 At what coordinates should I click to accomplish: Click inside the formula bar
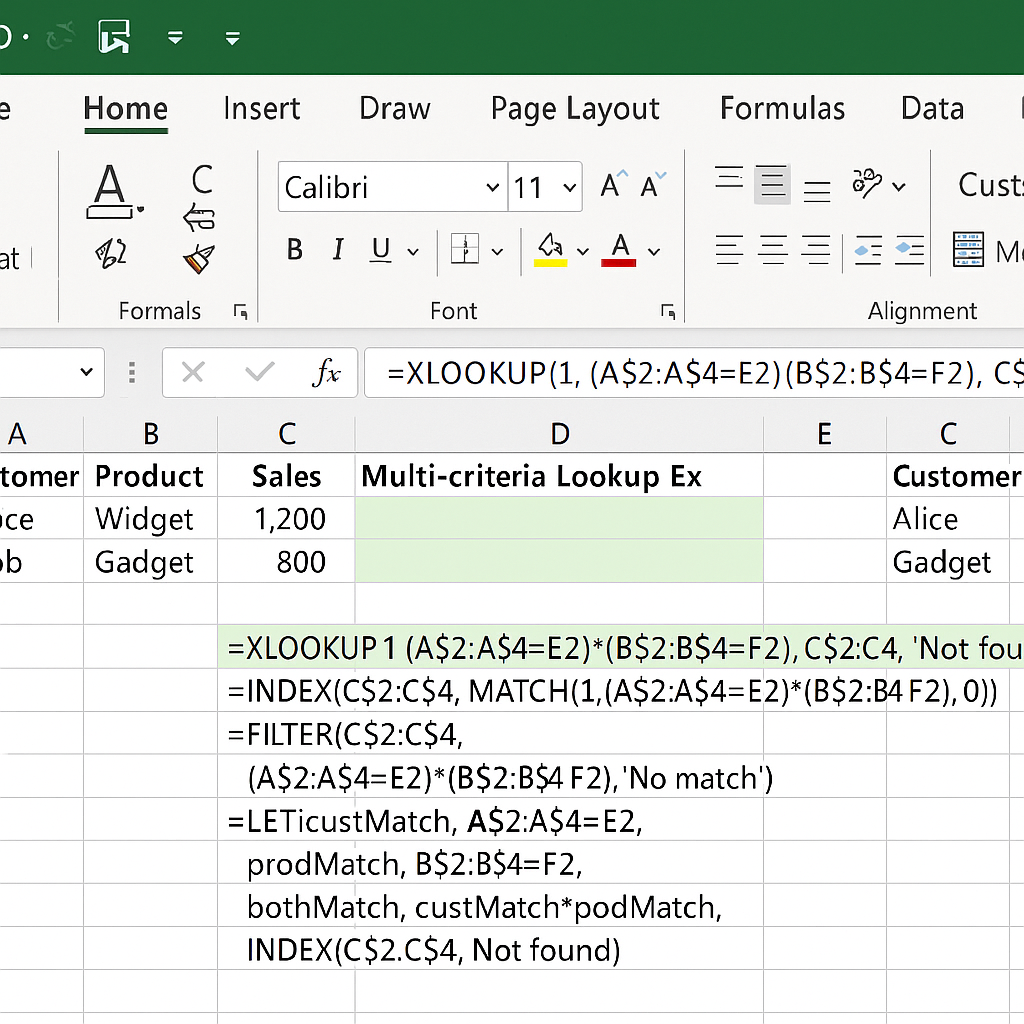(700, 372)
